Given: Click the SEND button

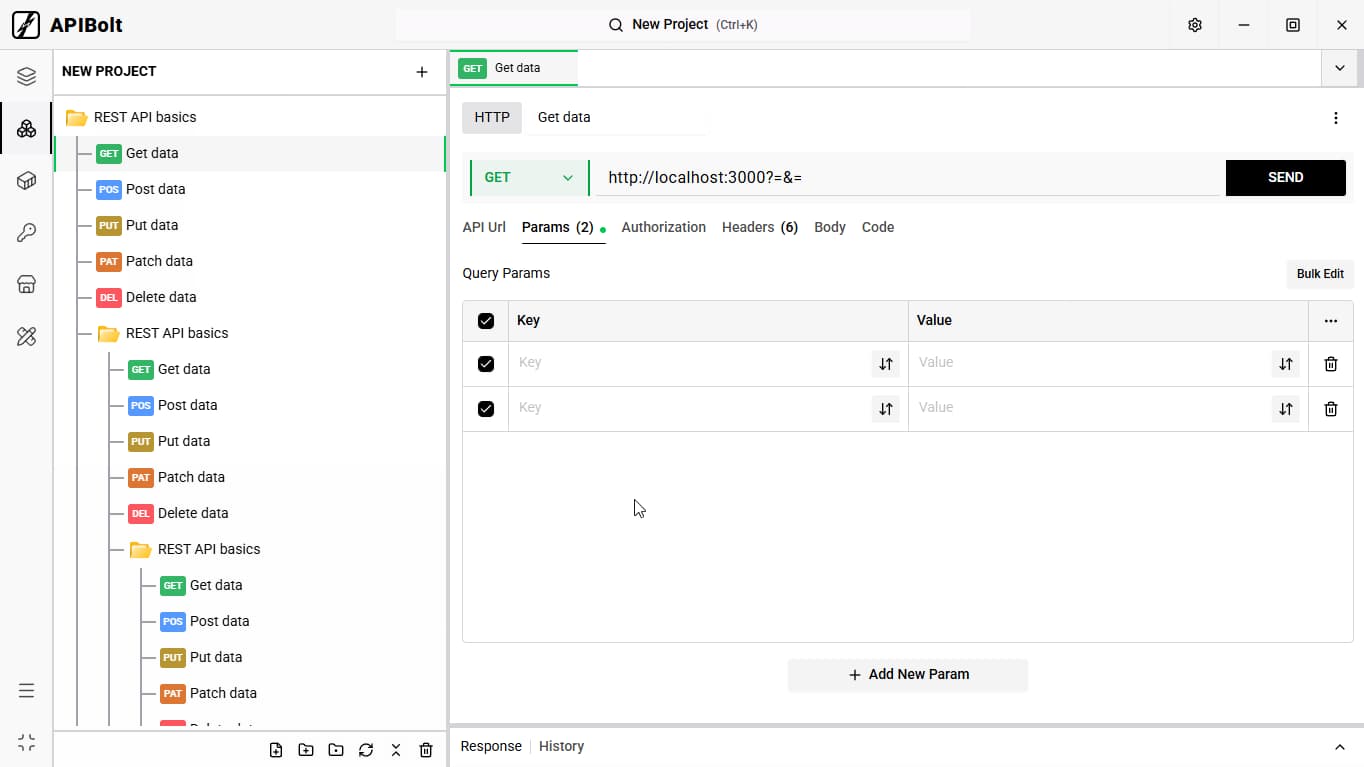Looking at the screenshot, I should tap(1286, 178).
